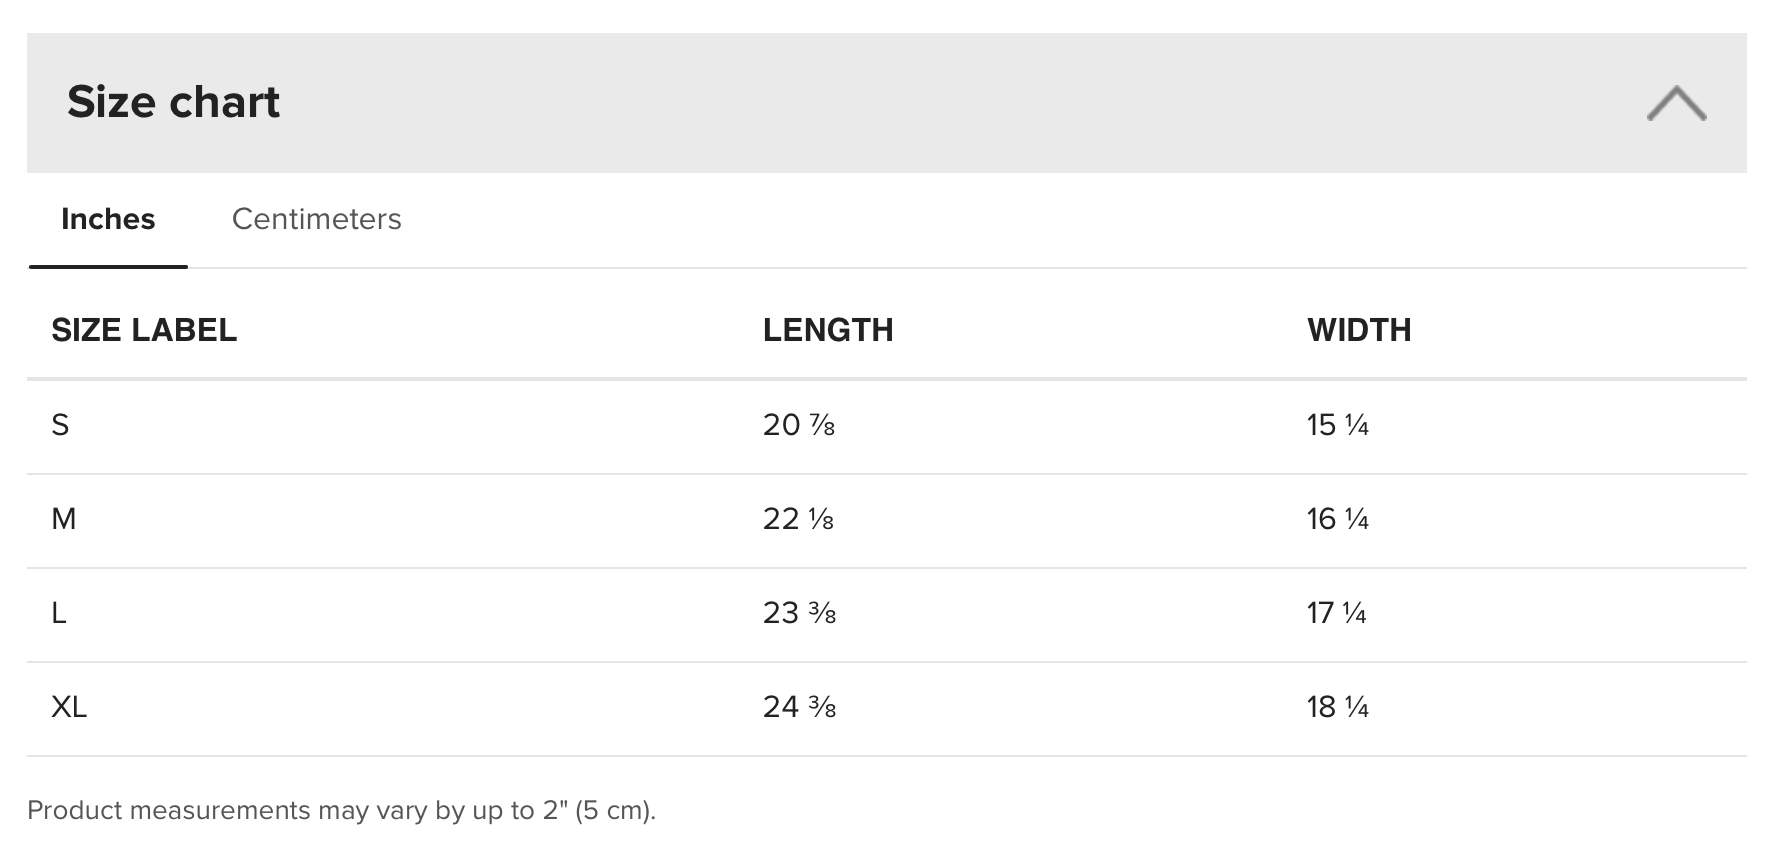Click the 15 ¼ width value

(1337, 425)
